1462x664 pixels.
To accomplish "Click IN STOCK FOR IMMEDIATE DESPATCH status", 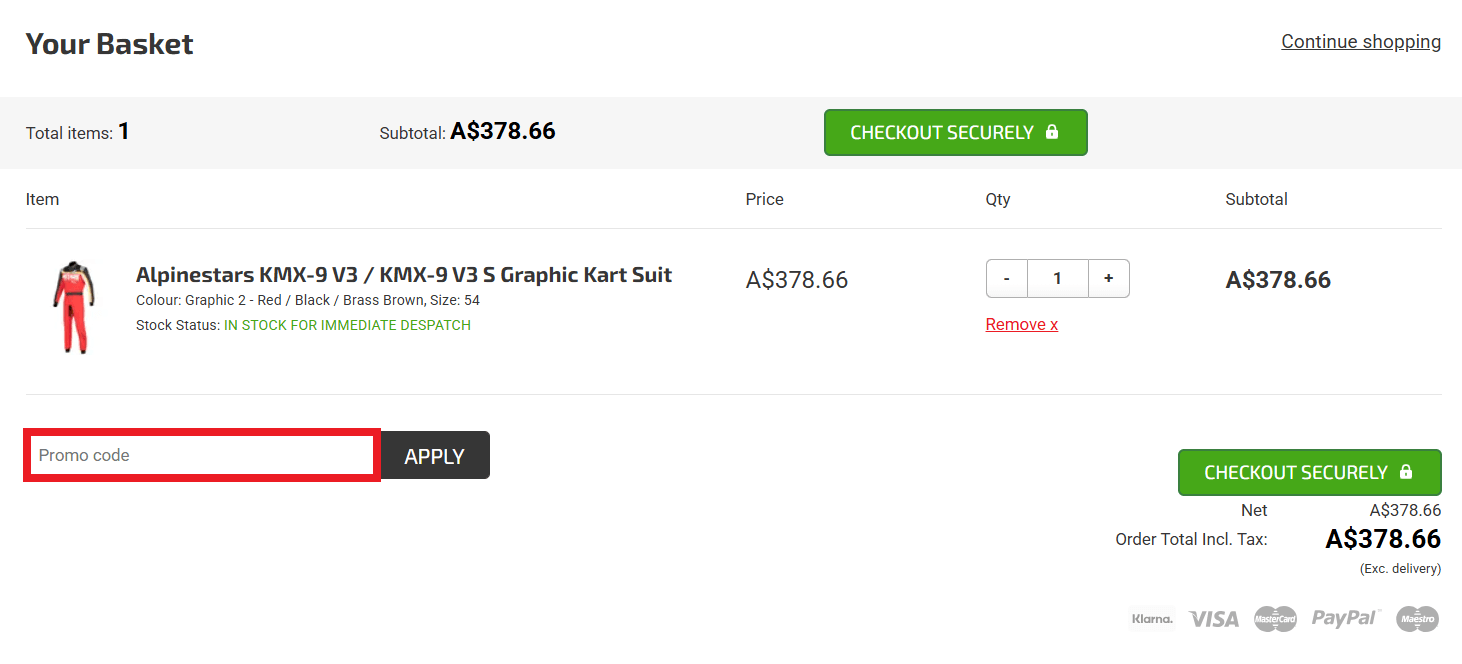I will (x=347, y=325).
